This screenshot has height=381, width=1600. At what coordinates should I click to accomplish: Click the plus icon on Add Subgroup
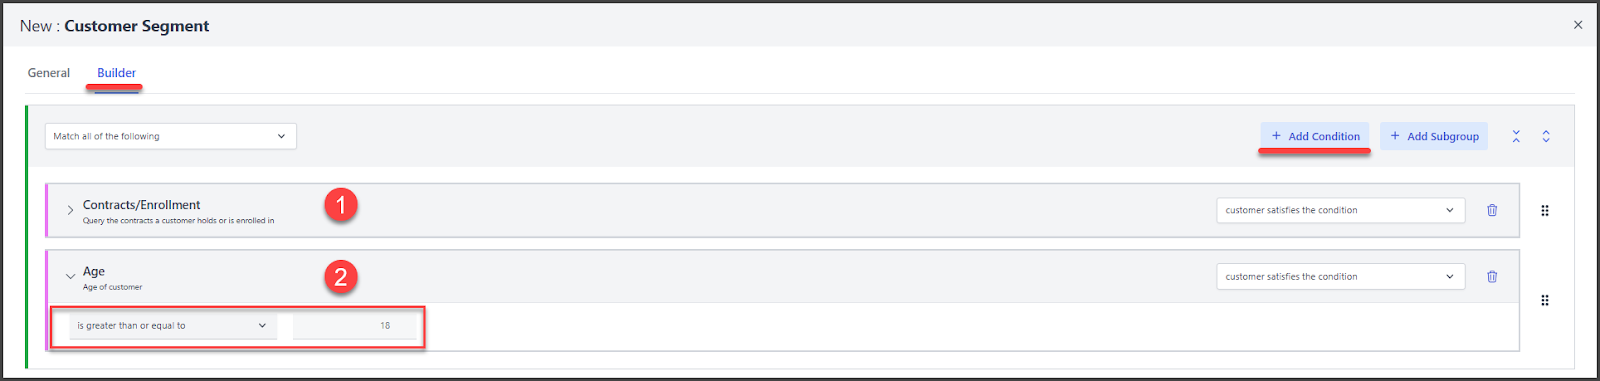pos(1395,136)
